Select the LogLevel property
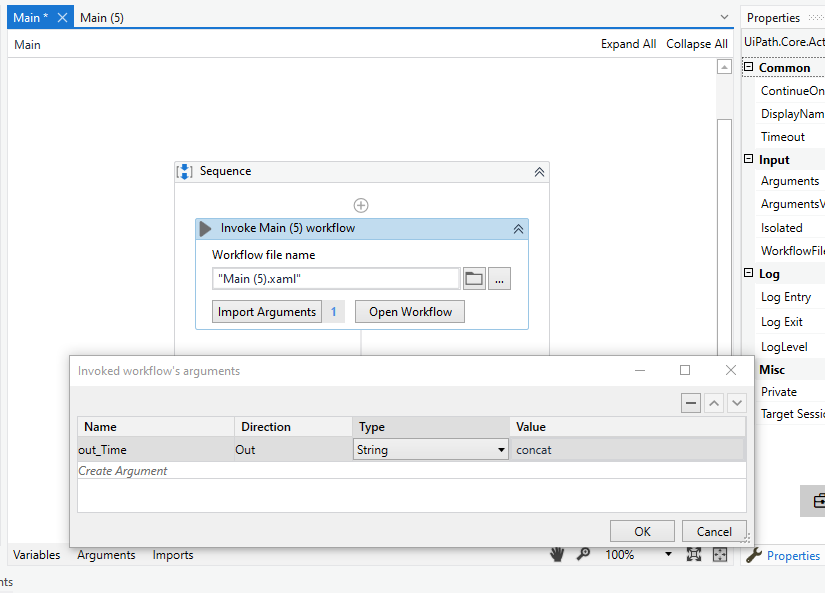This screenshot has width=825, height=593. (784, 347)
